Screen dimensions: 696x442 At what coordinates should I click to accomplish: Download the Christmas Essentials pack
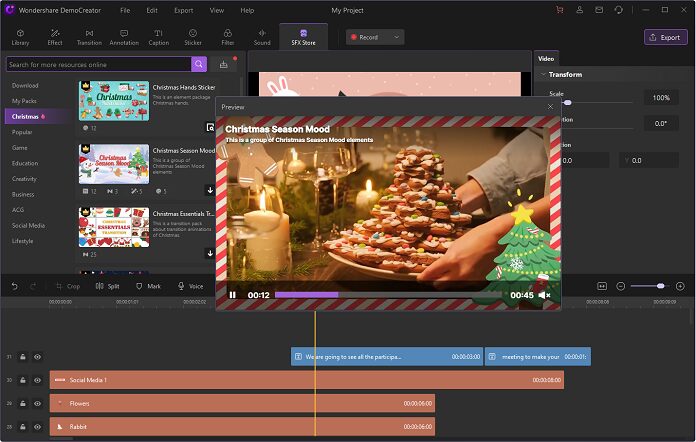210,253
